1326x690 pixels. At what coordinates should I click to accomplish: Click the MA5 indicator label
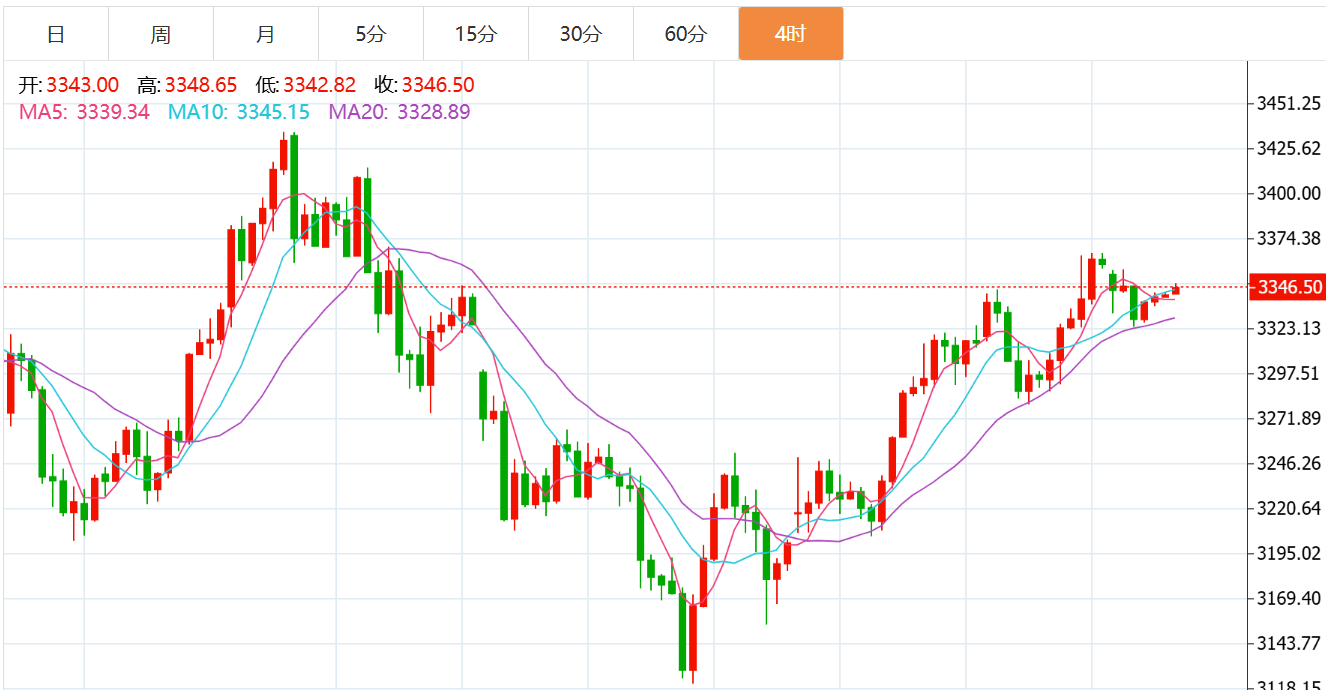84,112
